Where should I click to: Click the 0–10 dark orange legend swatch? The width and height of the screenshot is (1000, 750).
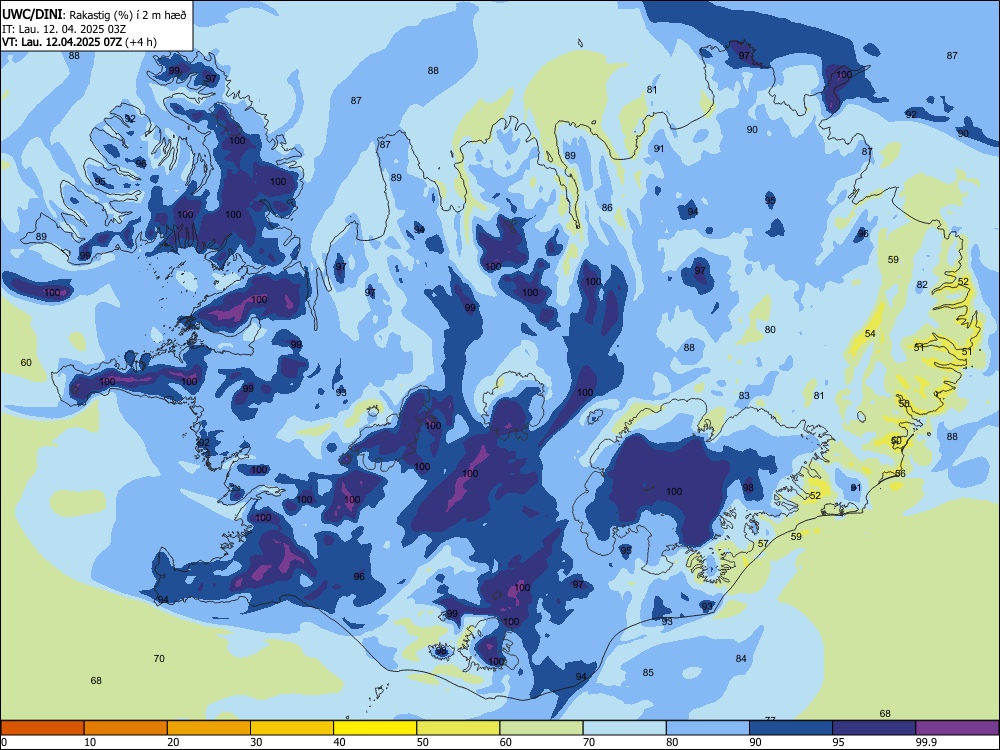42,728
